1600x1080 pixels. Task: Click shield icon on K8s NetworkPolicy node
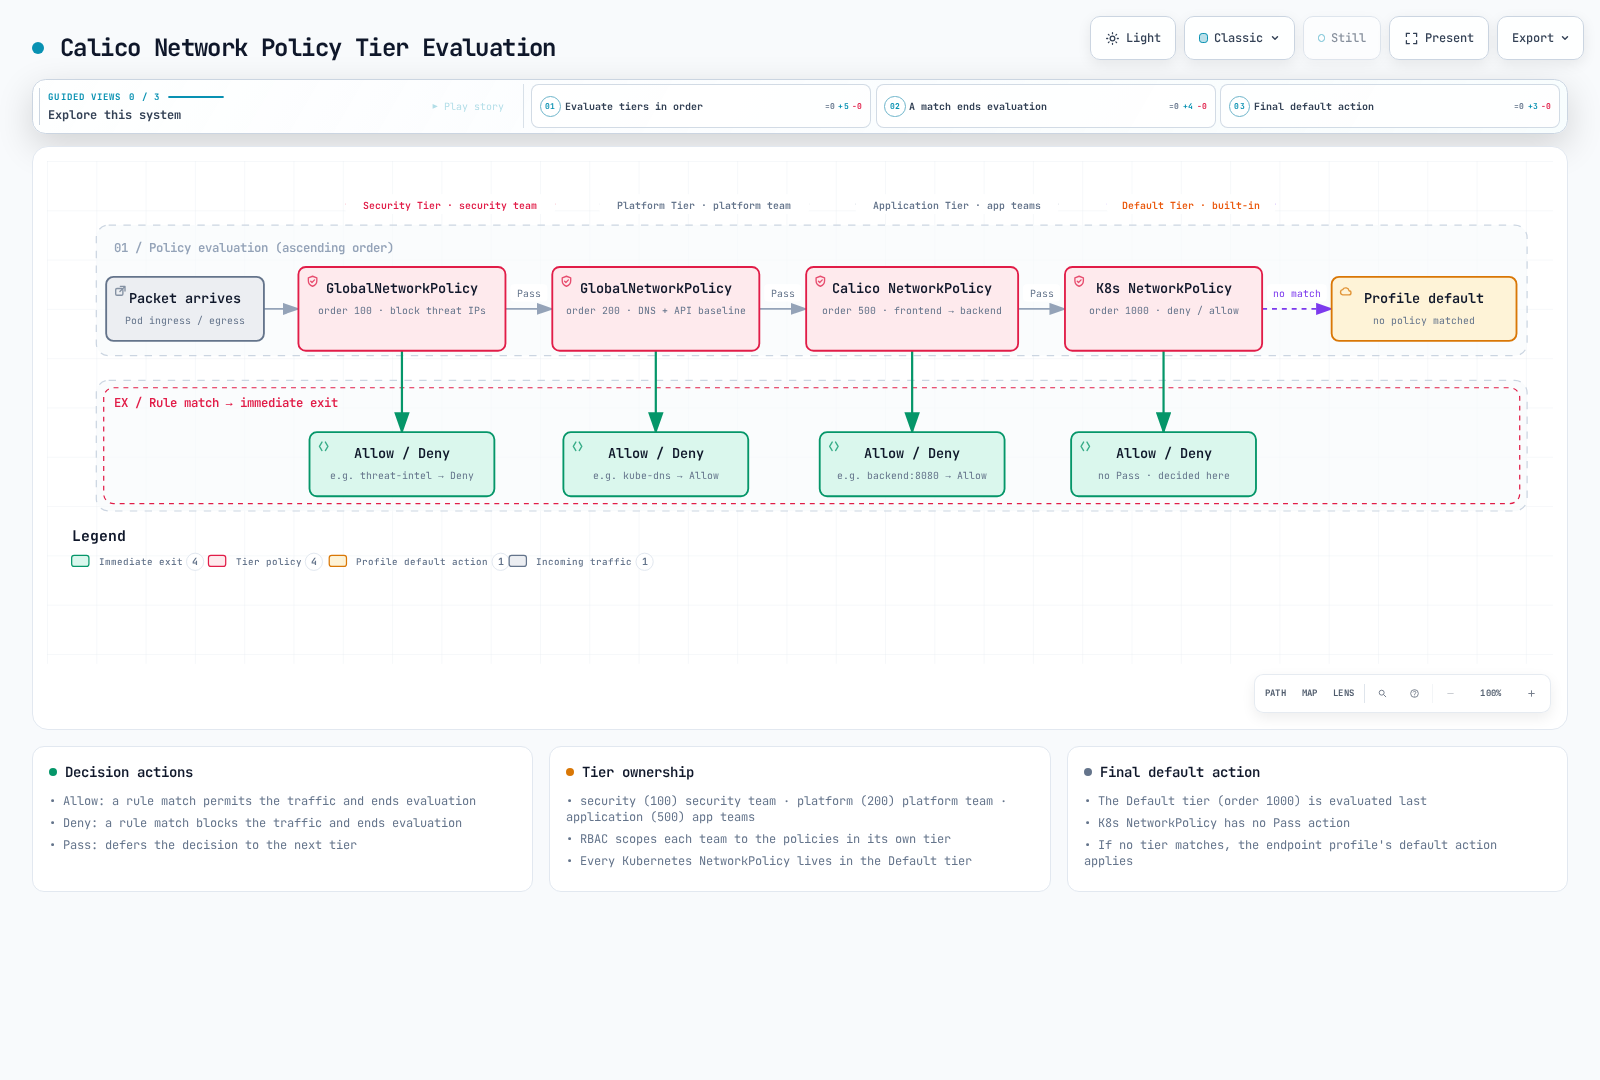click(x=1079, y=282)
